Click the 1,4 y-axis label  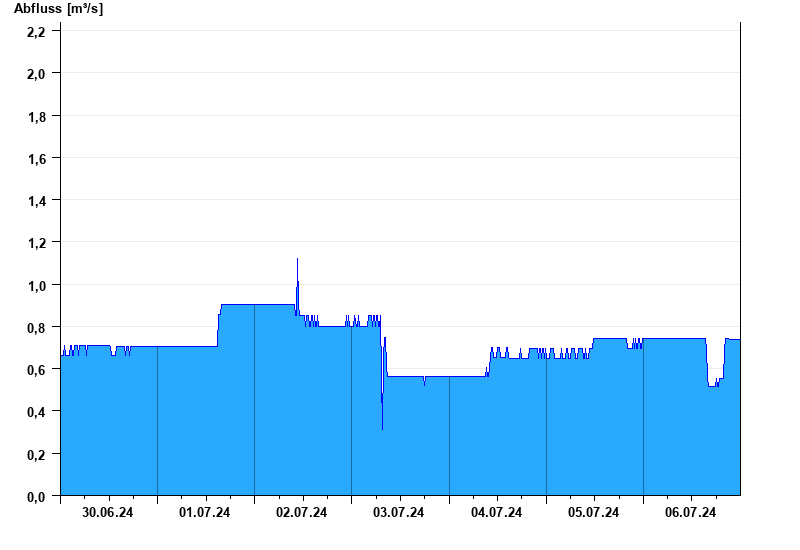pos(36,201)
